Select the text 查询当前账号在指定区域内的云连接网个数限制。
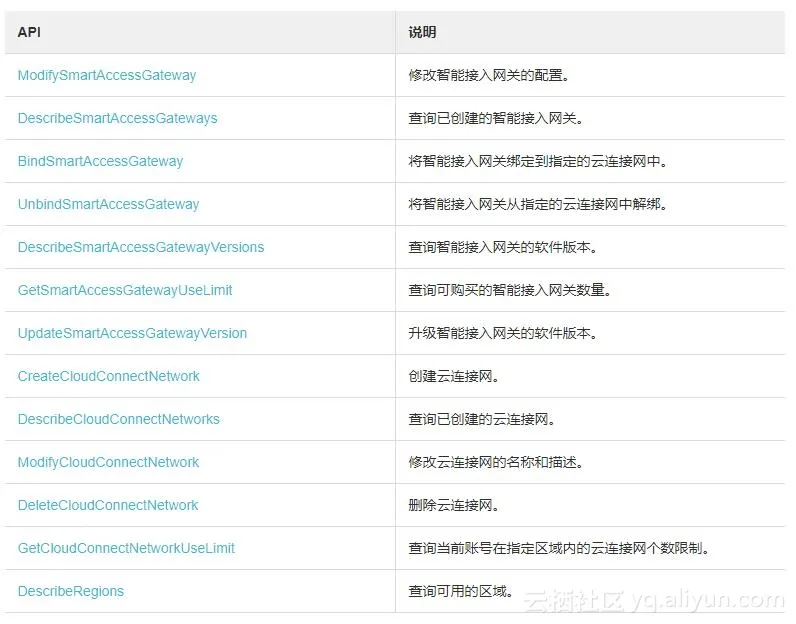Screen dimensions: 796x624 coord(559,548)
